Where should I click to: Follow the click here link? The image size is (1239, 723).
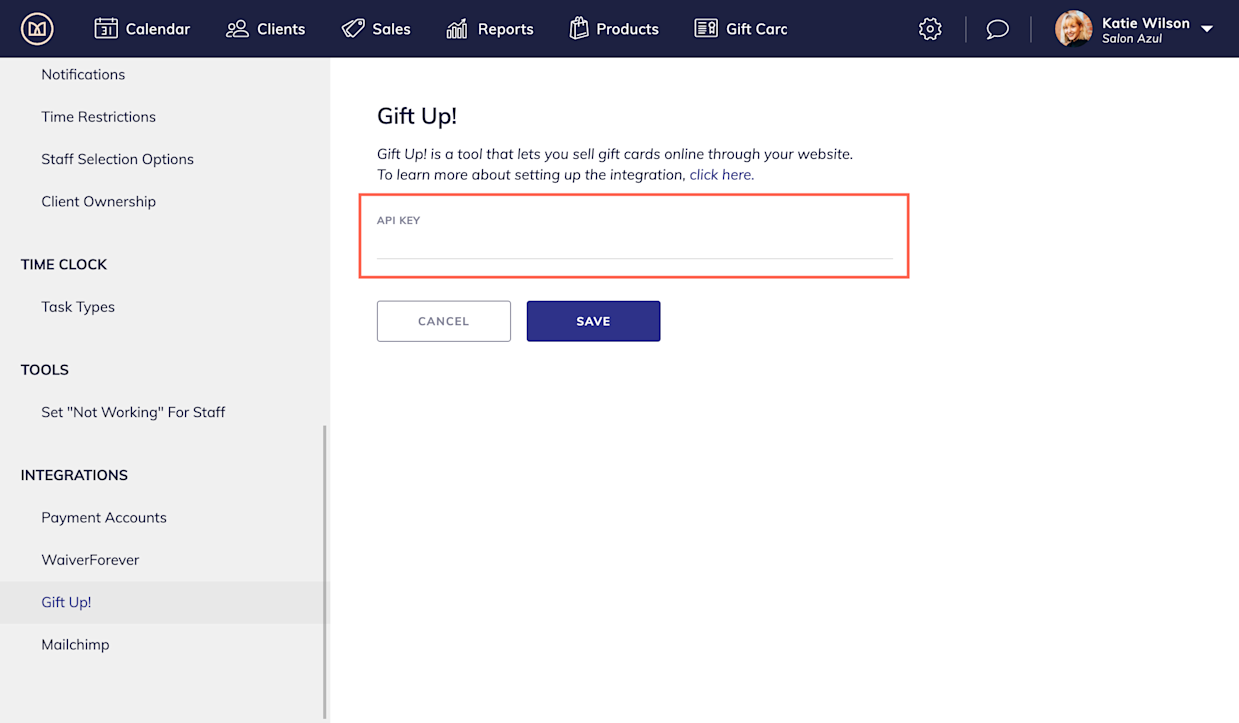[720, 174]
